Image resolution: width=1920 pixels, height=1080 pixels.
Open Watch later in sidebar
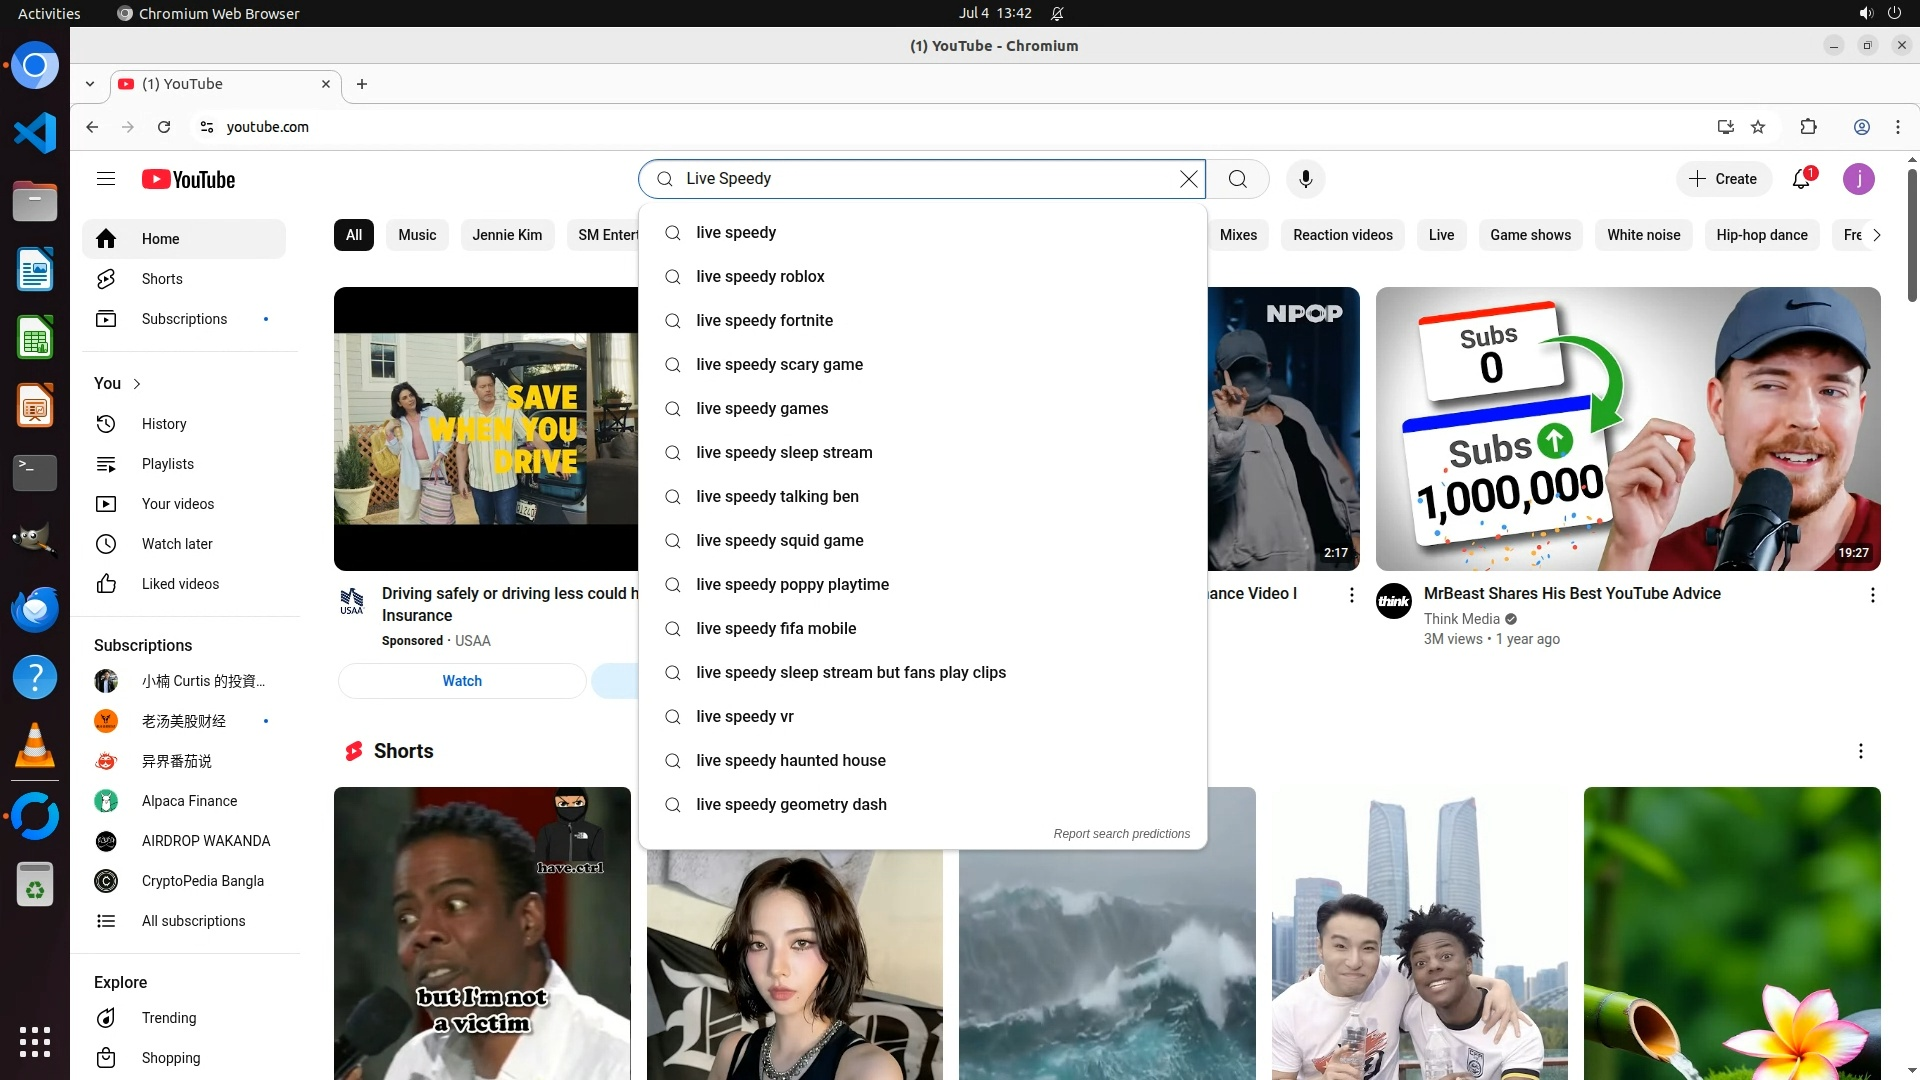click(177, 544)
